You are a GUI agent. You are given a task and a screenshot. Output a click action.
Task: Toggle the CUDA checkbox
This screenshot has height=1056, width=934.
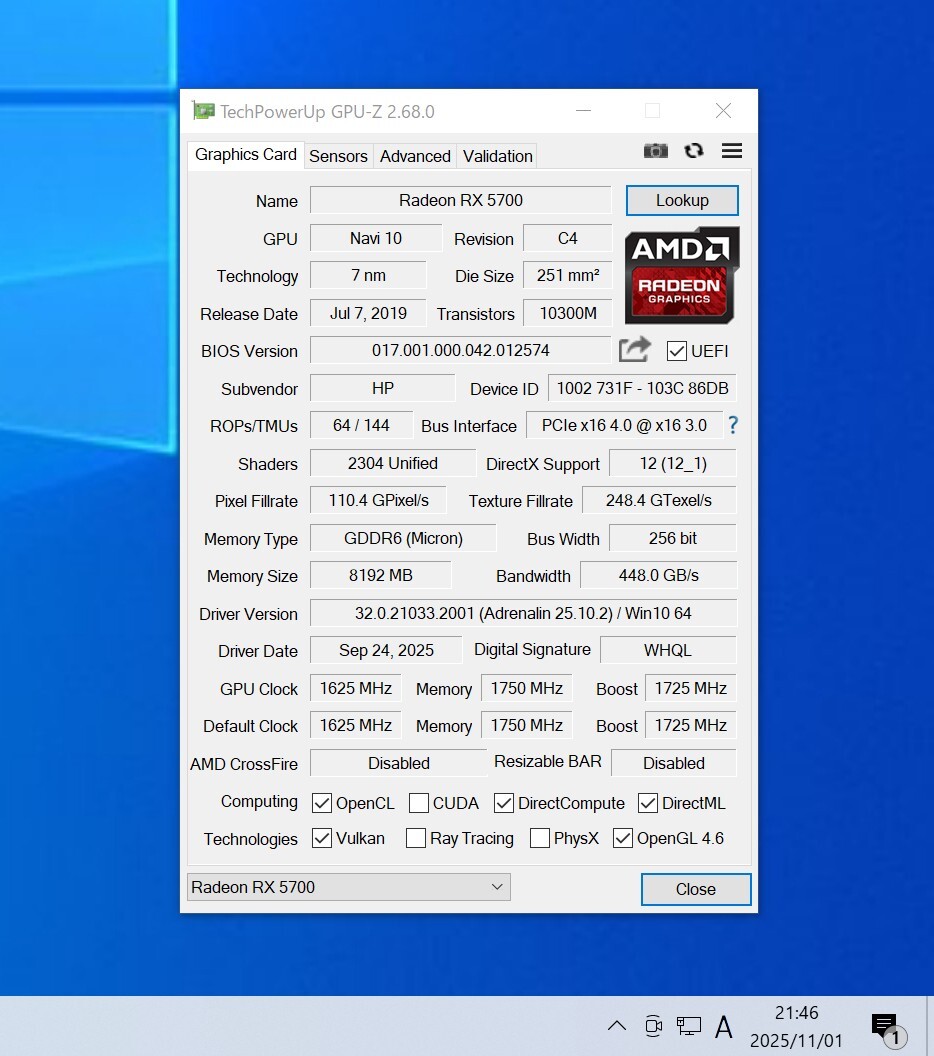(419, 803)
